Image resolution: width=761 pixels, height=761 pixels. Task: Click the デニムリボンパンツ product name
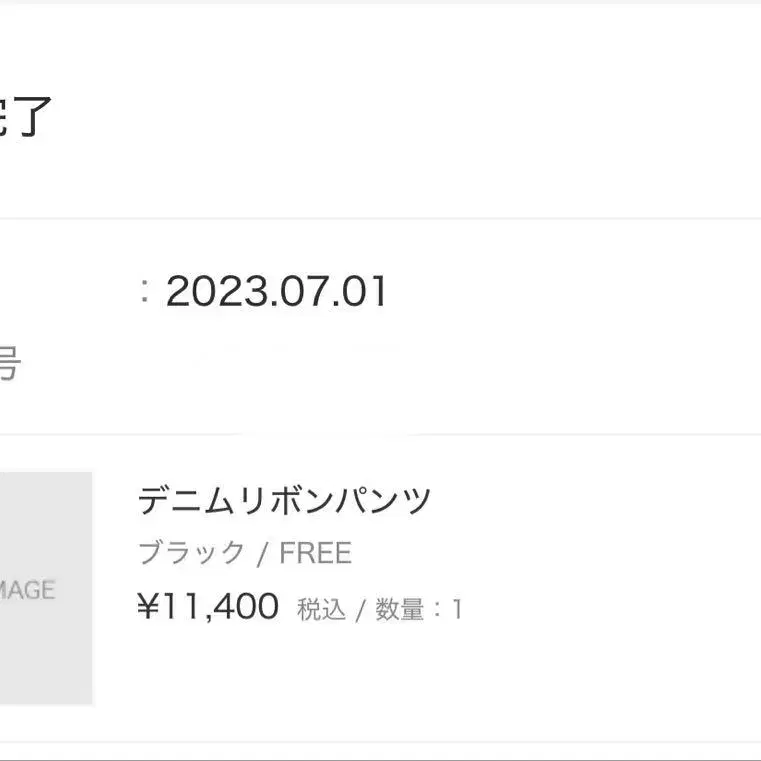point(284,500)
